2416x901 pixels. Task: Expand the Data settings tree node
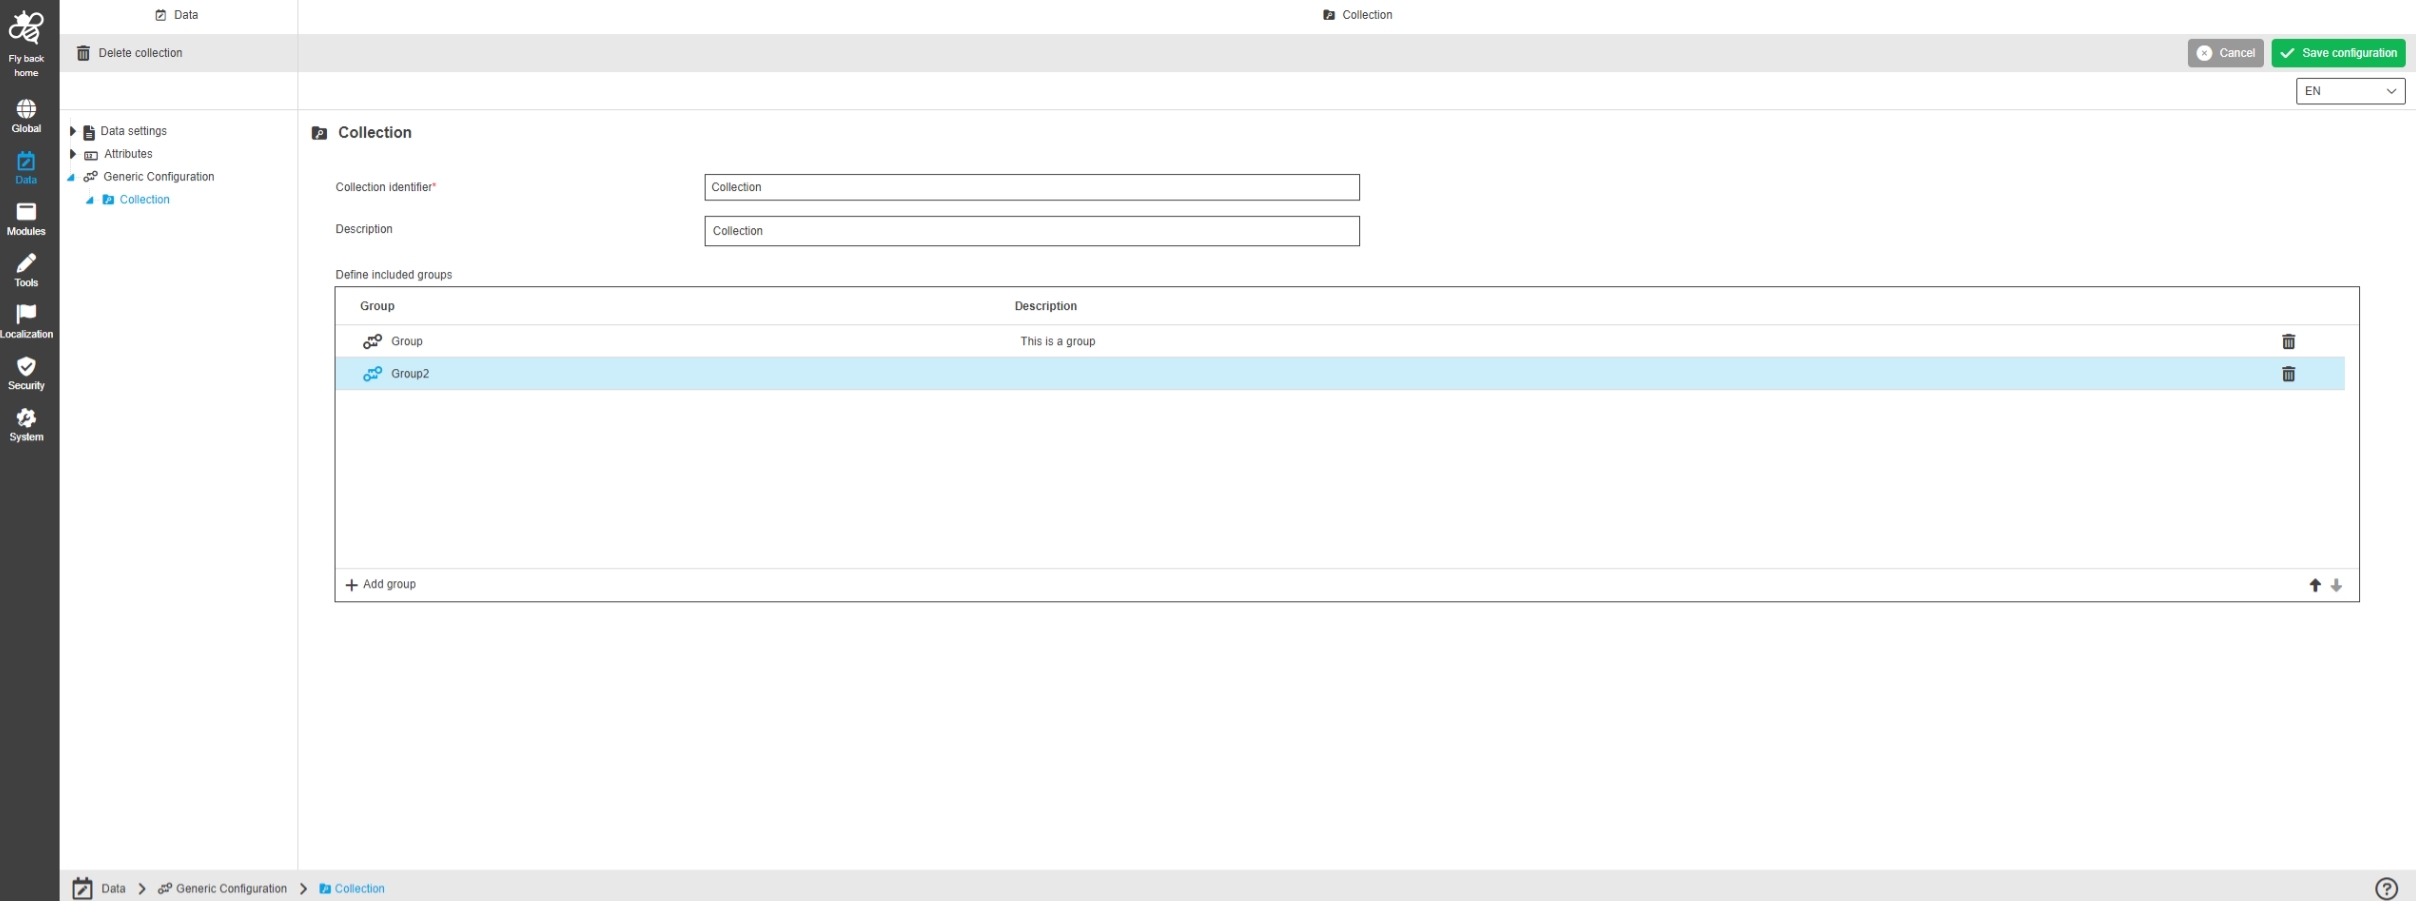[x=73, y=131]
